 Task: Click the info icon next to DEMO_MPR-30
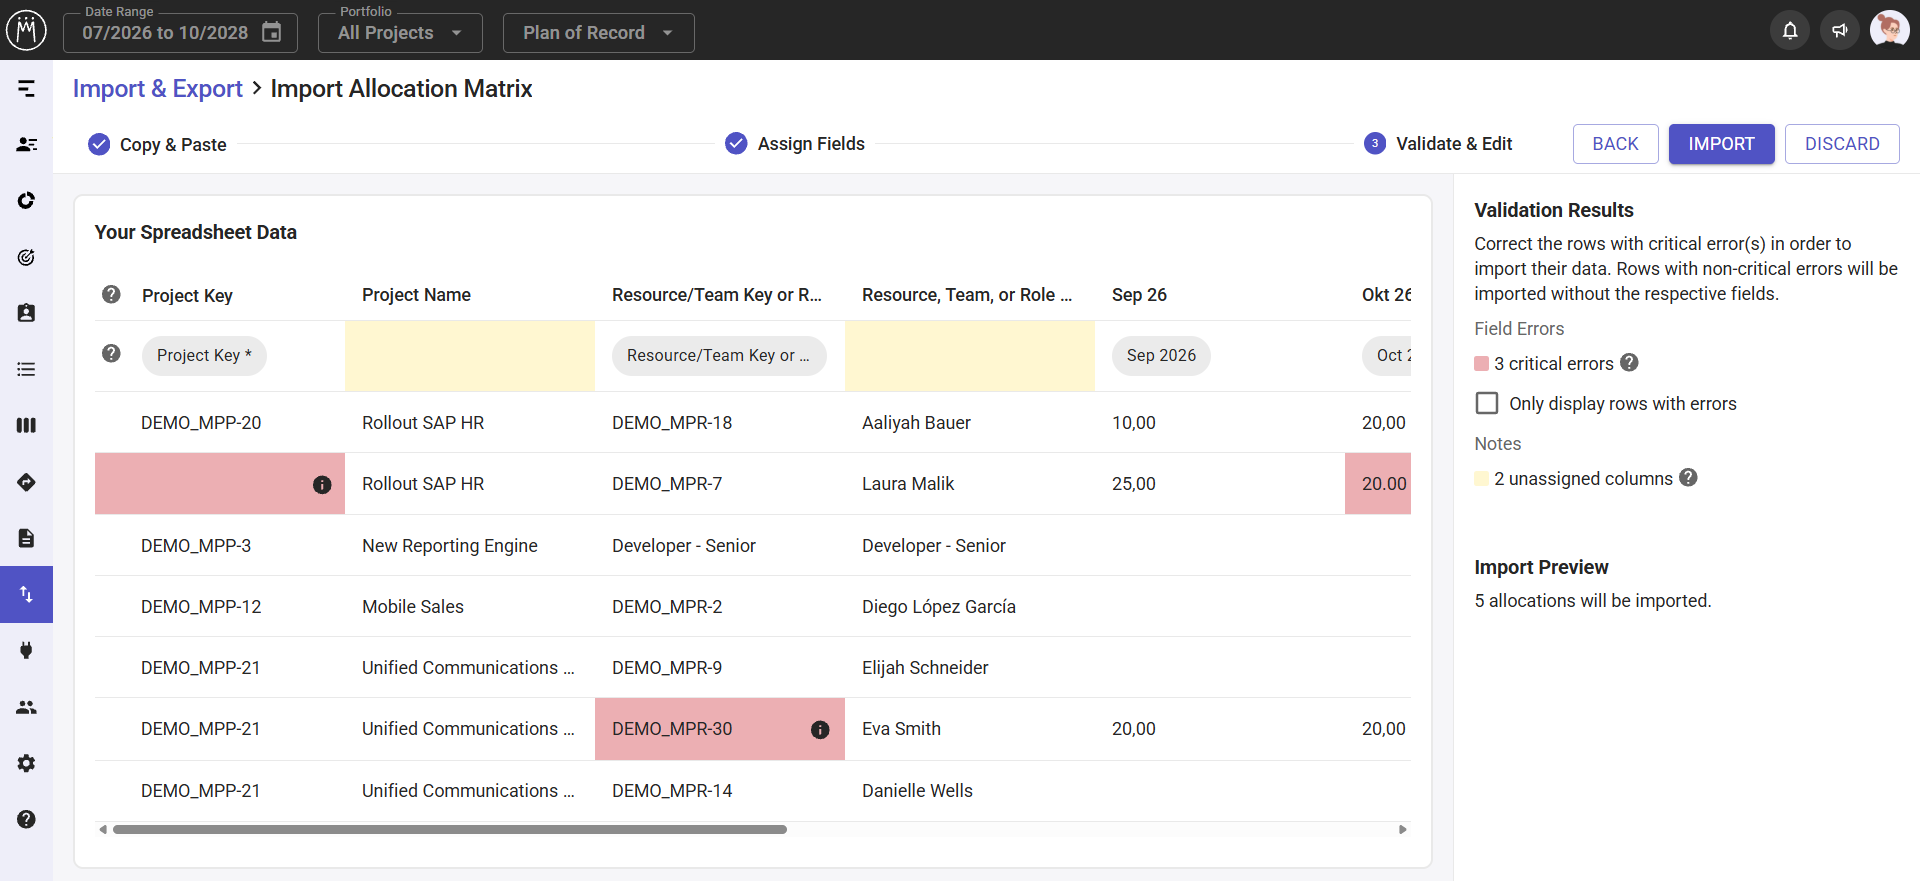pyautogui.click(x=820, y=730)
